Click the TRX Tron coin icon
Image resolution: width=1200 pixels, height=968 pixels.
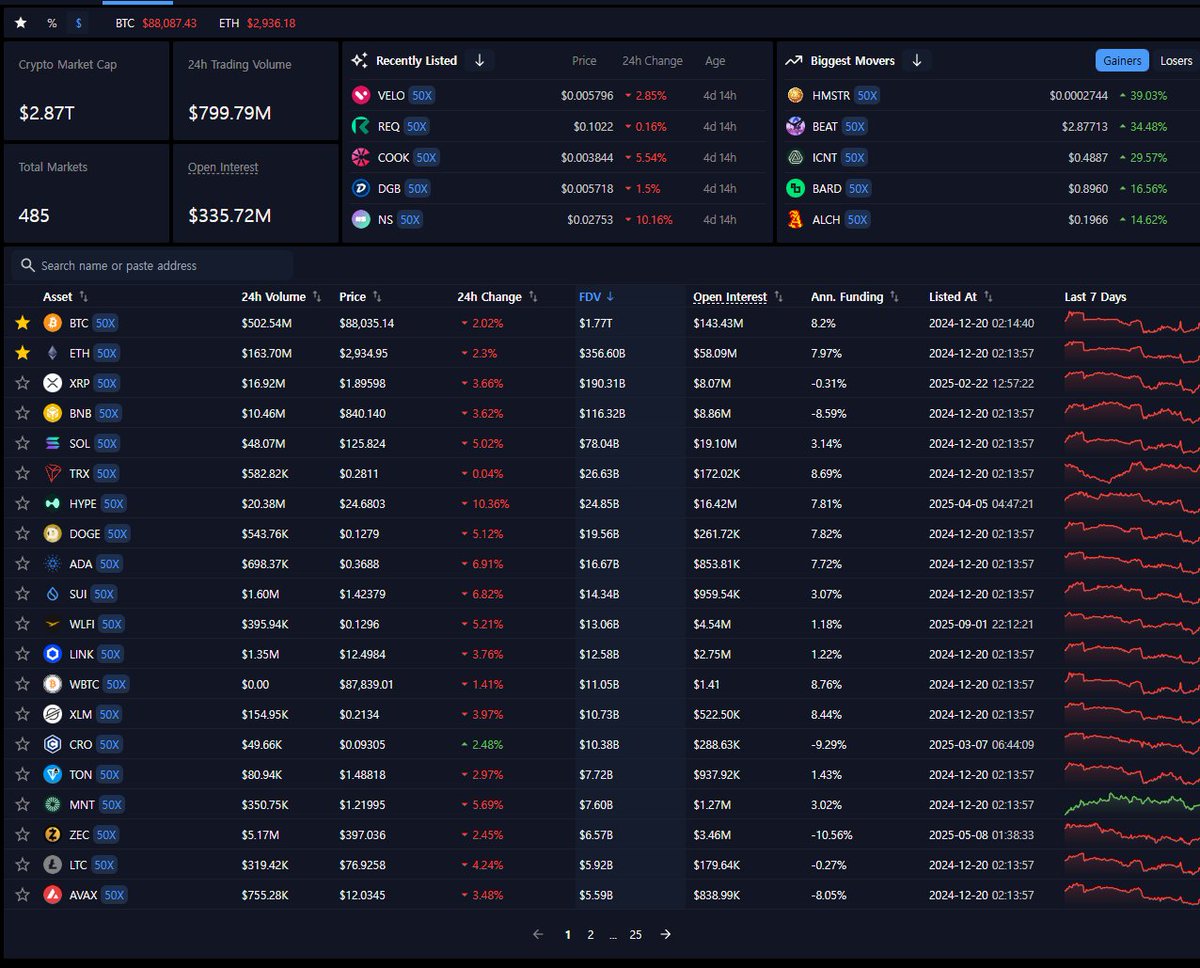click(52, 473)
